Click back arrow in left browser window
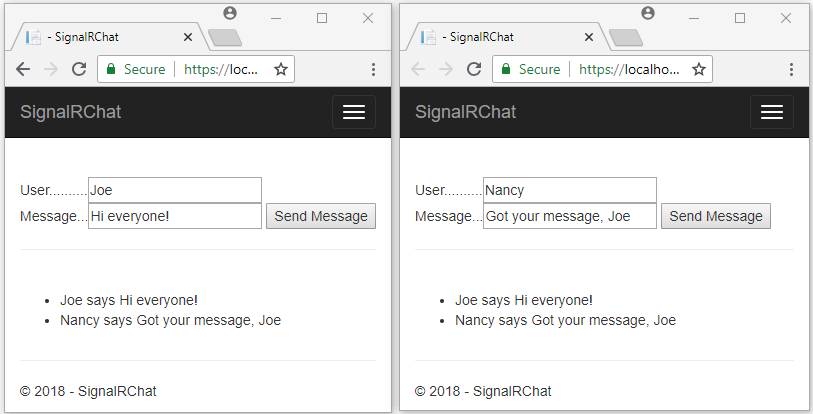This screenshot has height=414, width=813. pos(23,69)
